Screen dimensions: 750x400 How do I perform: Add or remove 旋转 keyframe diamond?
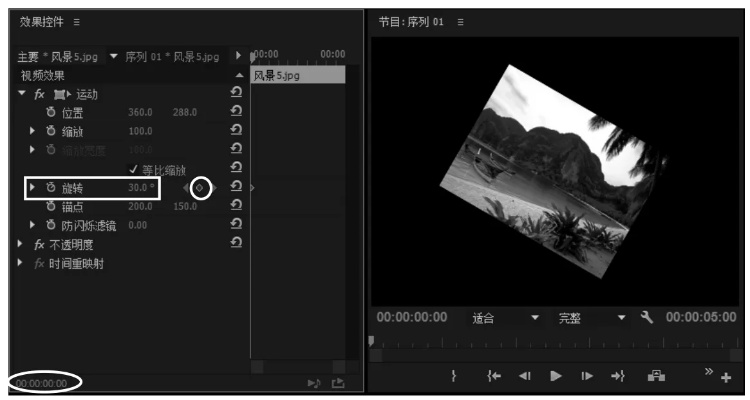pyautogui.click(x=200, y=188)
